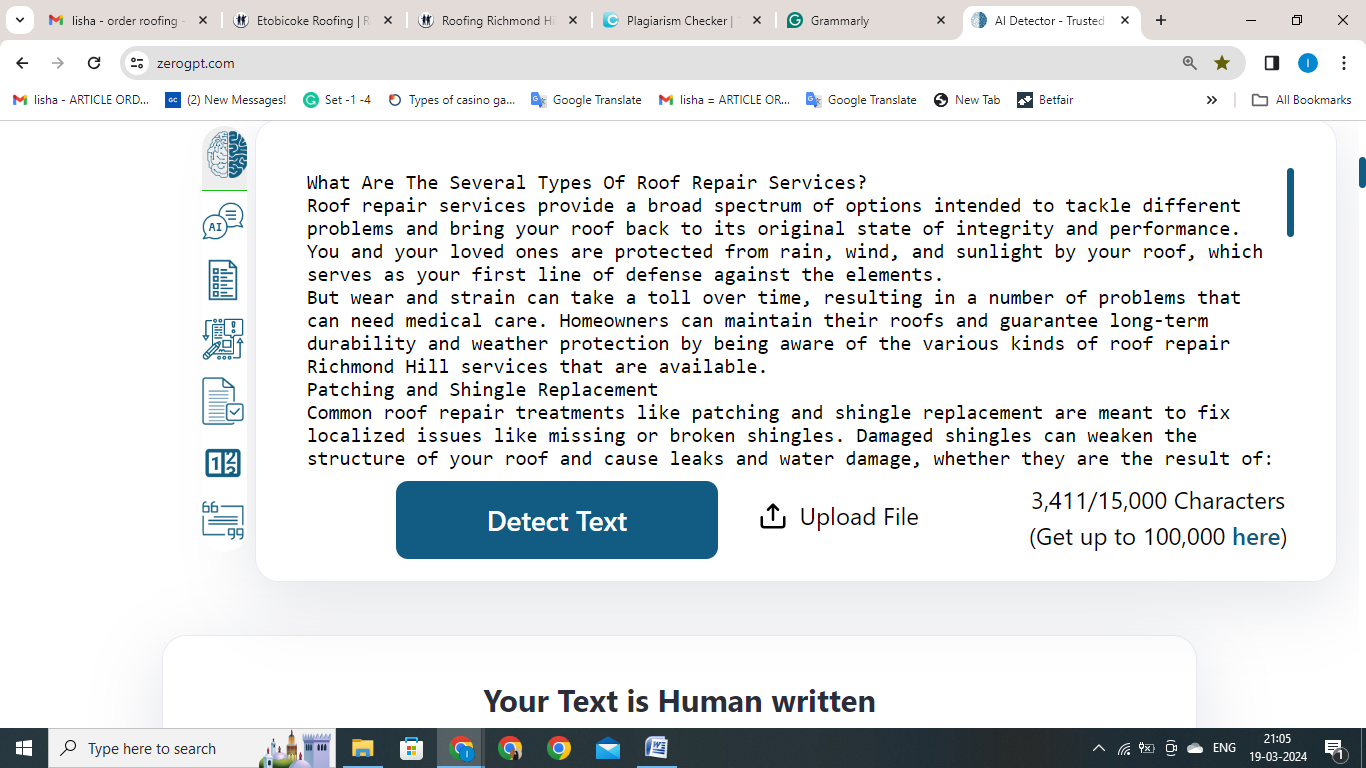This screenshot has height=768, width=1366.
Task: Follow the 'here' link for 100,000 characters
Action: point(1256,537)
